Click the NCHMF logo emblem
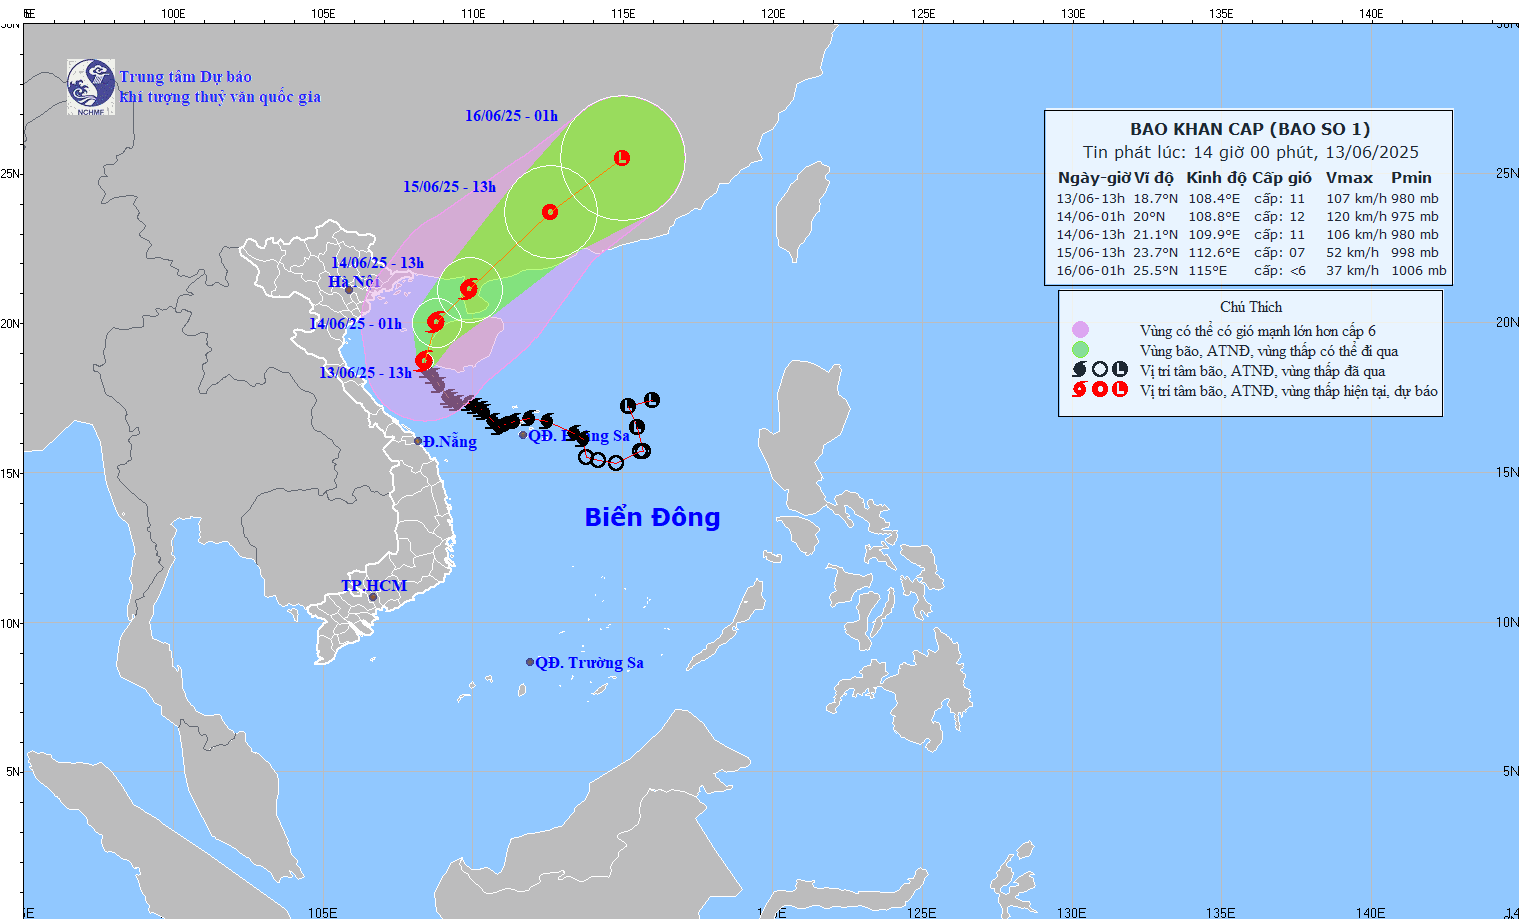This screenshot has height=919, width=1519. (91, 86)
